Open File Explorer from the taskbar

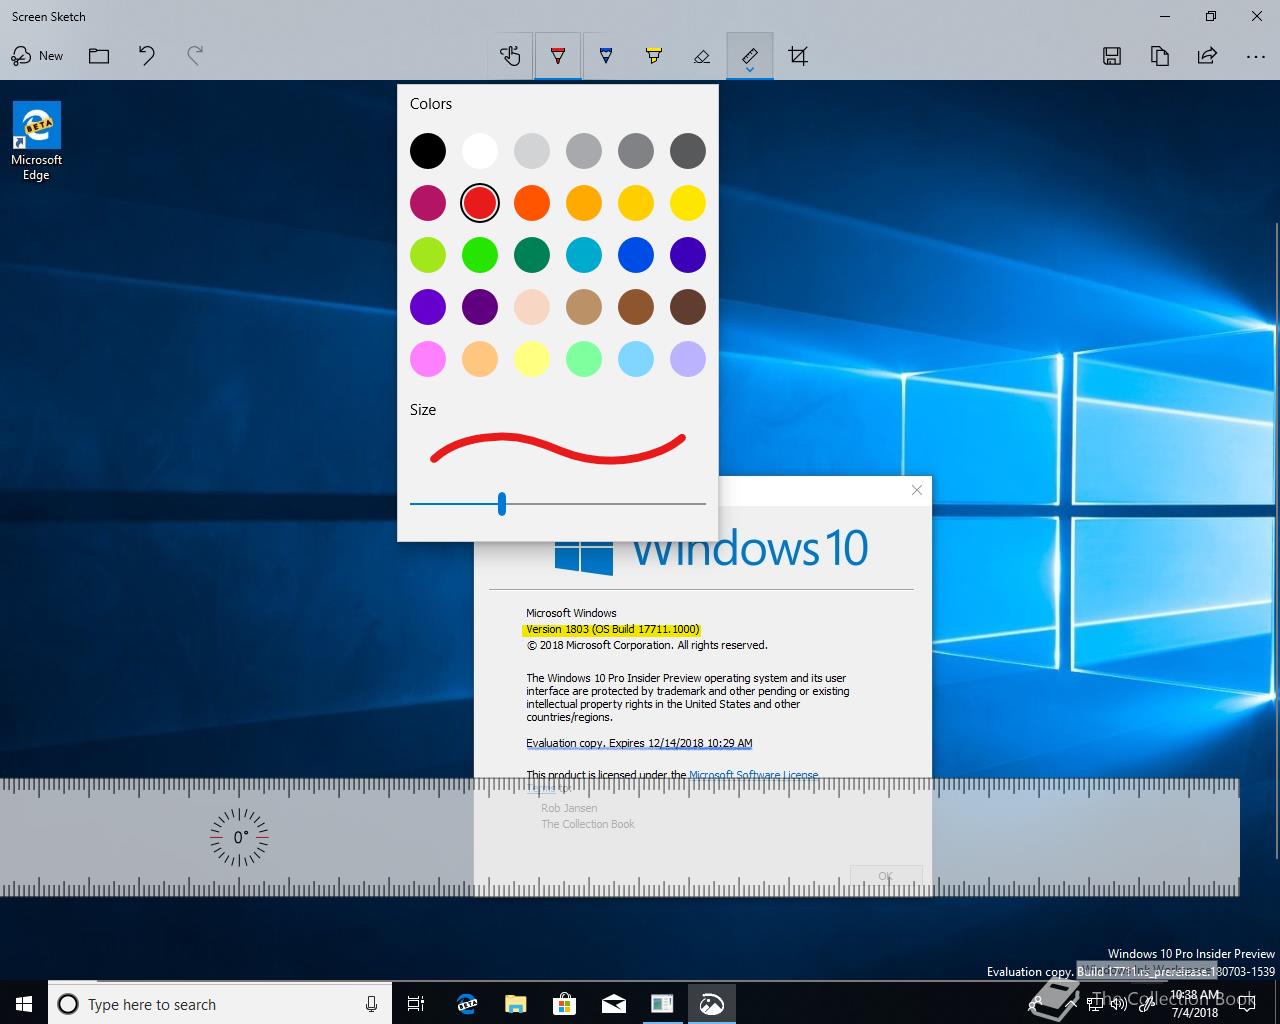(x=516, y=1004)
